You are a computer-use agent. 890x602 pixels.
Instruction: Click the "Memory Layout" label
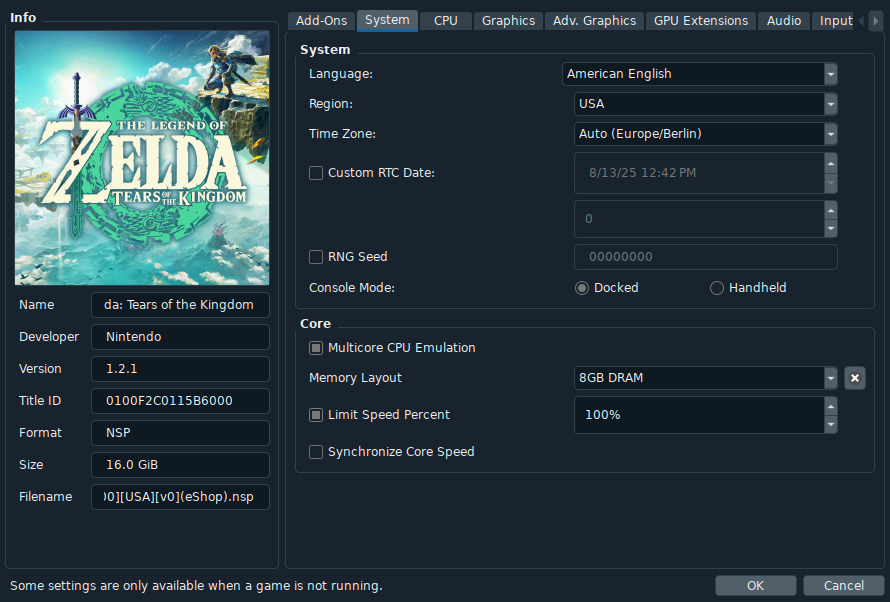click(355, 378)
